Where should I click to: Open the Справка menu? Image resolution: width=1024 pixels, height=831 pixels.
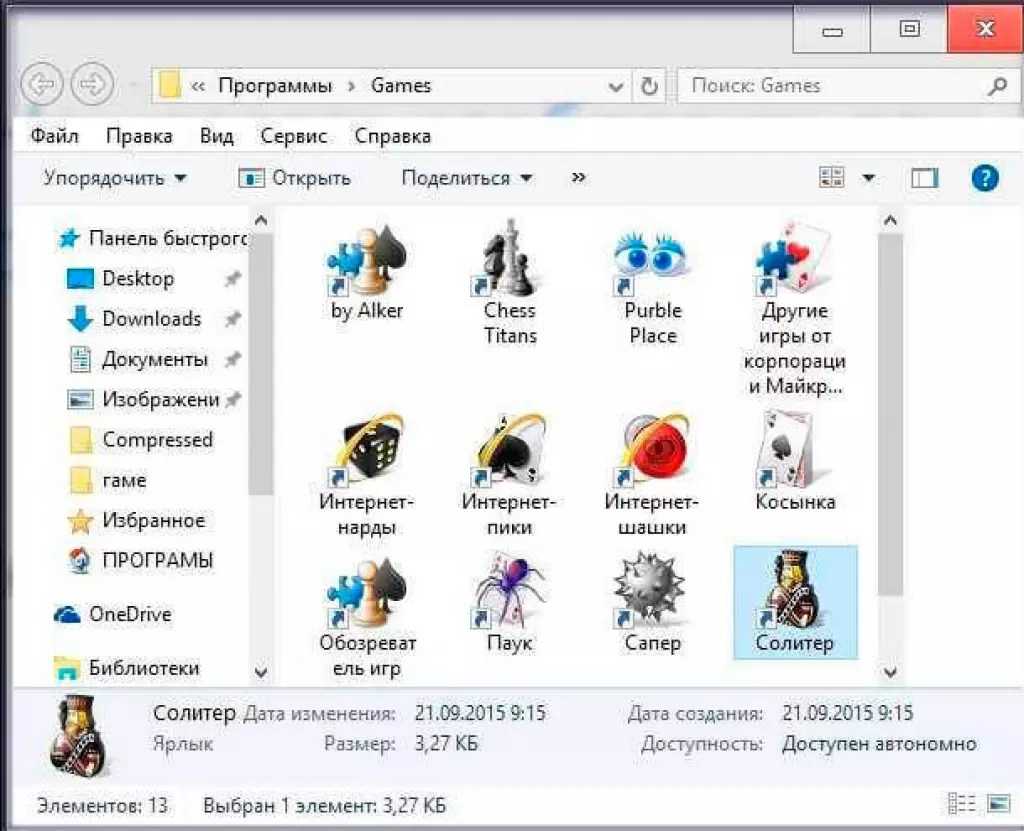tap(392, 136)
